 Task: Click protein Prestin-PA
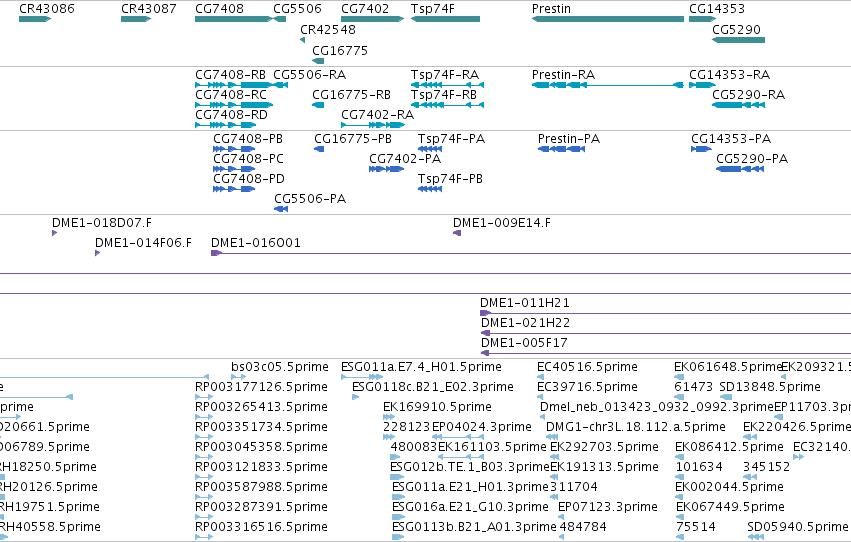(561, 149)
